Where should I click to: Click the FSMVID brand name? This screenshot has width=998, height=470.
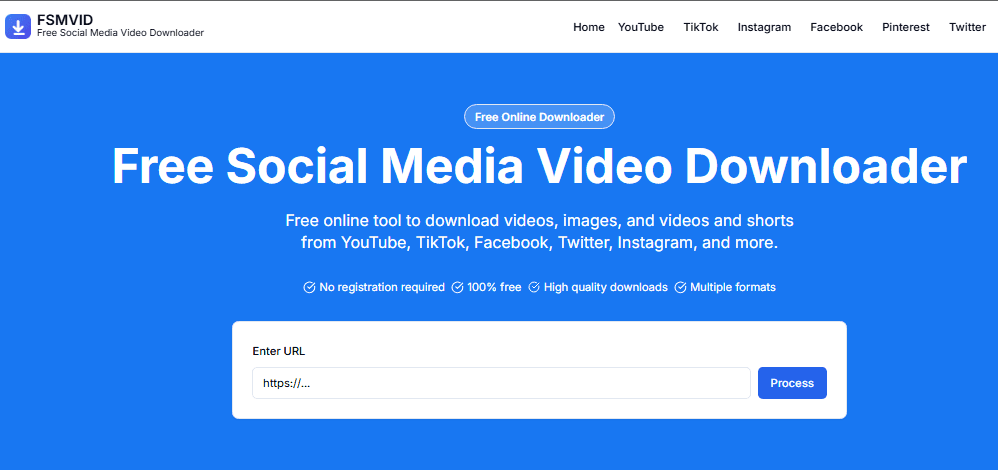coord(65,20)
